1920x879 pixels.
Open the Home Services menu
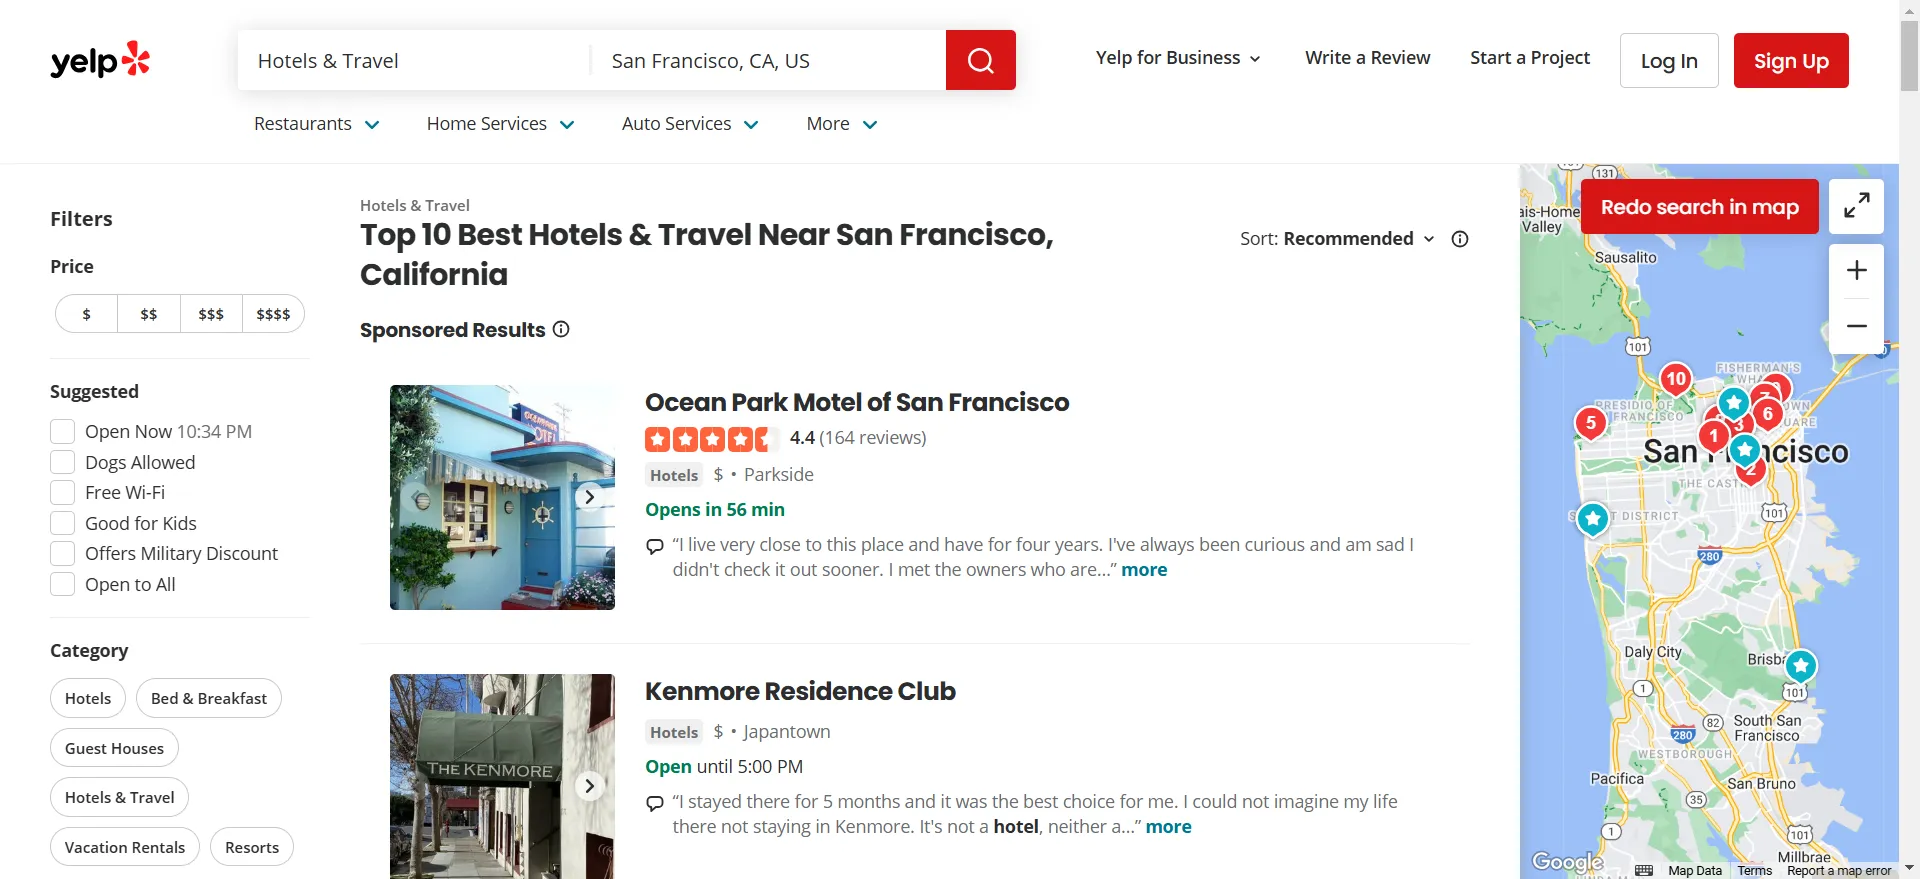[x=500, y=124]
